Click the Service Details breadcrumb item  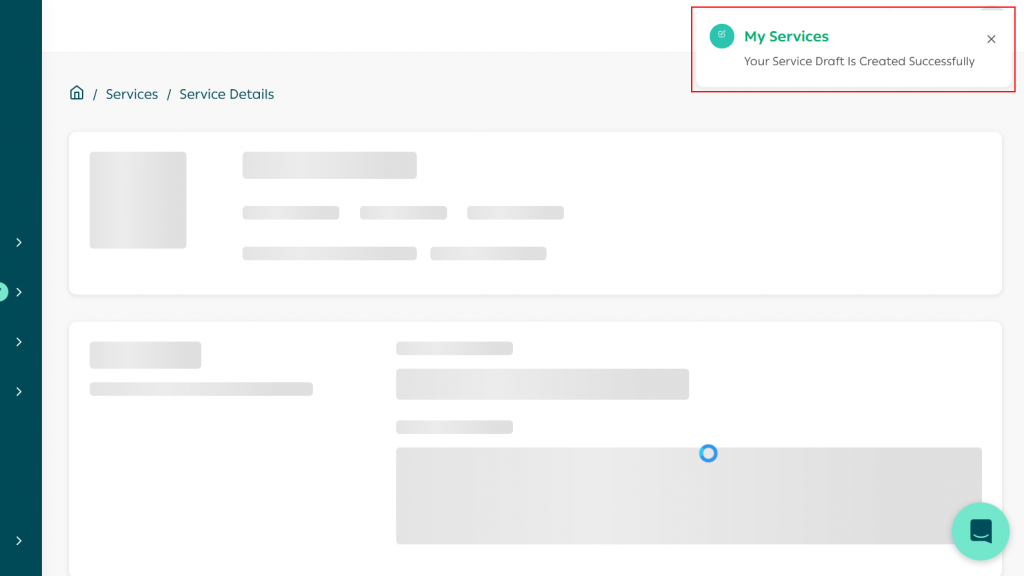[226, 94]
